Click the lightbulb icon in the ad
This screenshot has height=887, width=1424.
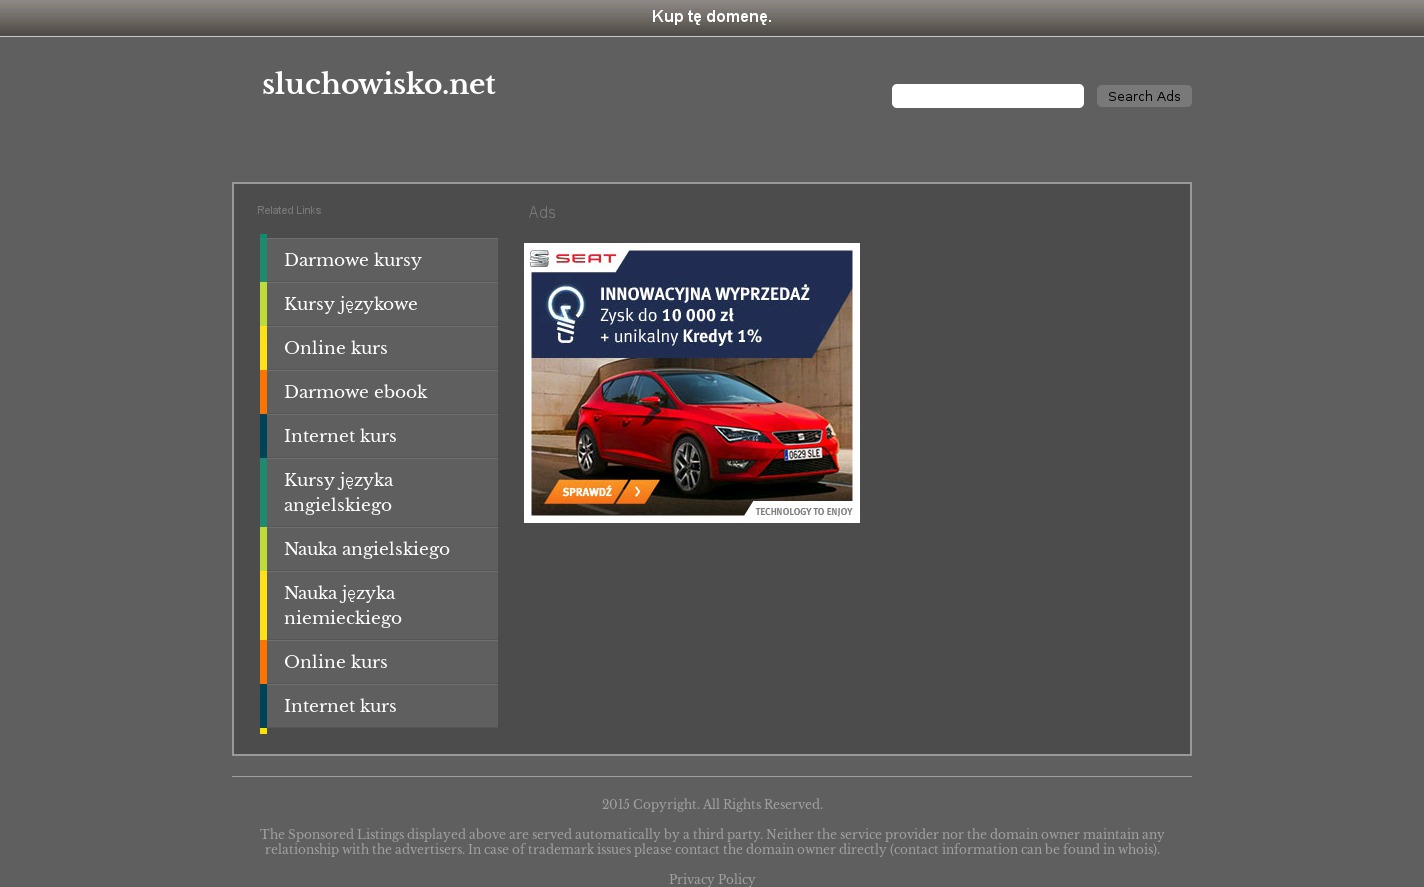click(566, 313)
